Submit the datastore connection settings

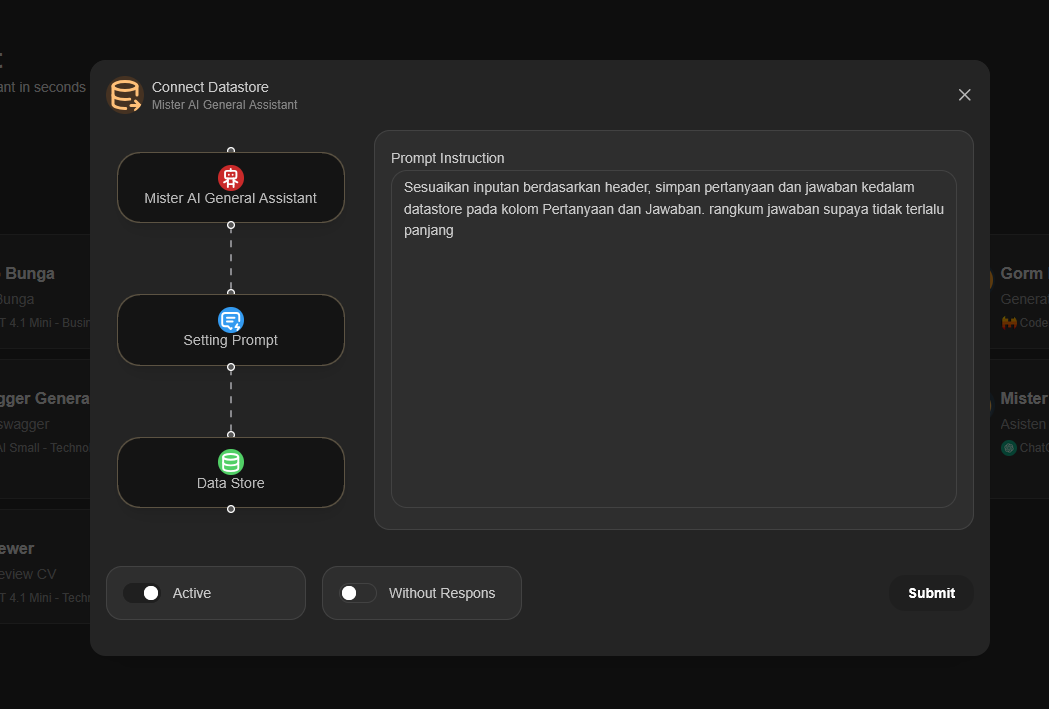point(931,593)
